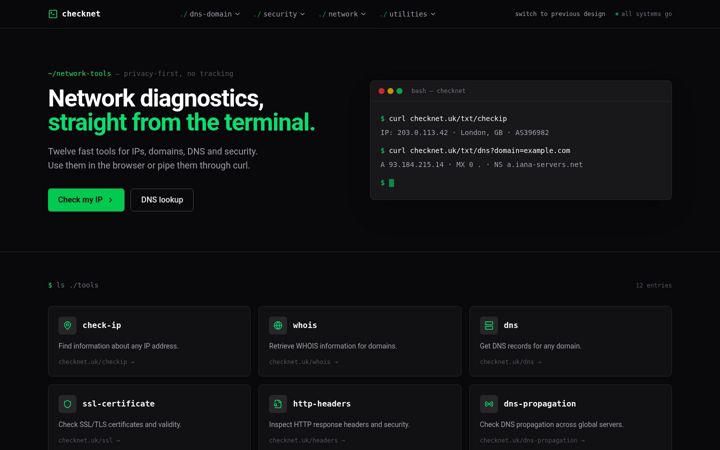This screenshot has width=720, height=450.
Task: Expand the security menu chevron
Action: click(303, 14)
